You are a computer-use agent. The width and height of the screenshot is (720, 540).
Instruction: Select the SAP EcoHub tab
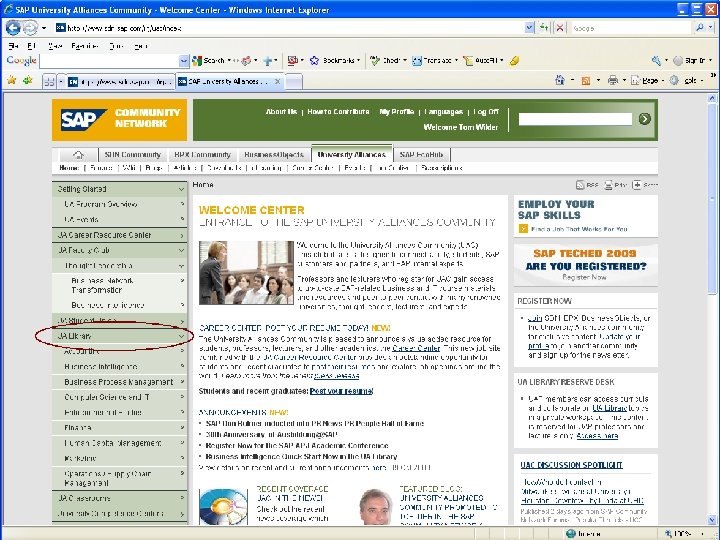click(421, 155)
